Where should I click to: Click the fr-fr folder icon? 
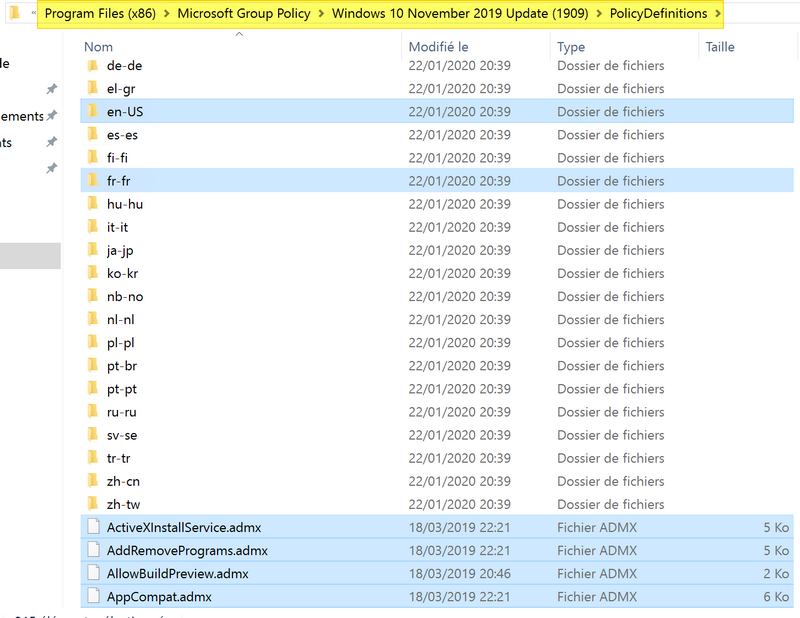point(92,181)
